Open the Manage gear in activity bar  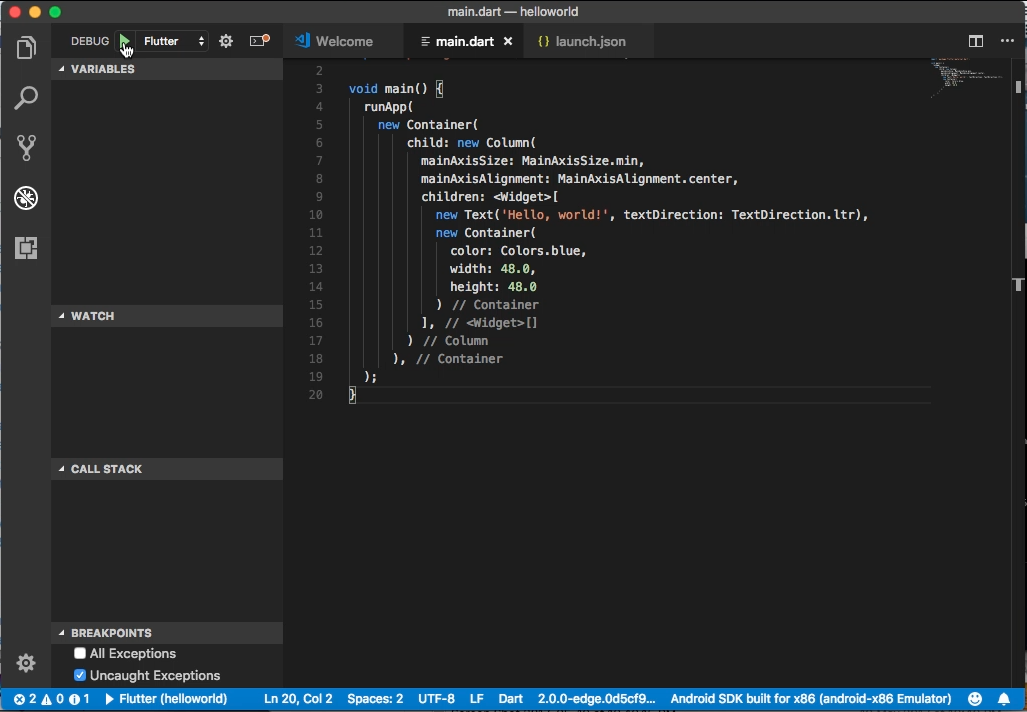coord(26,663)
